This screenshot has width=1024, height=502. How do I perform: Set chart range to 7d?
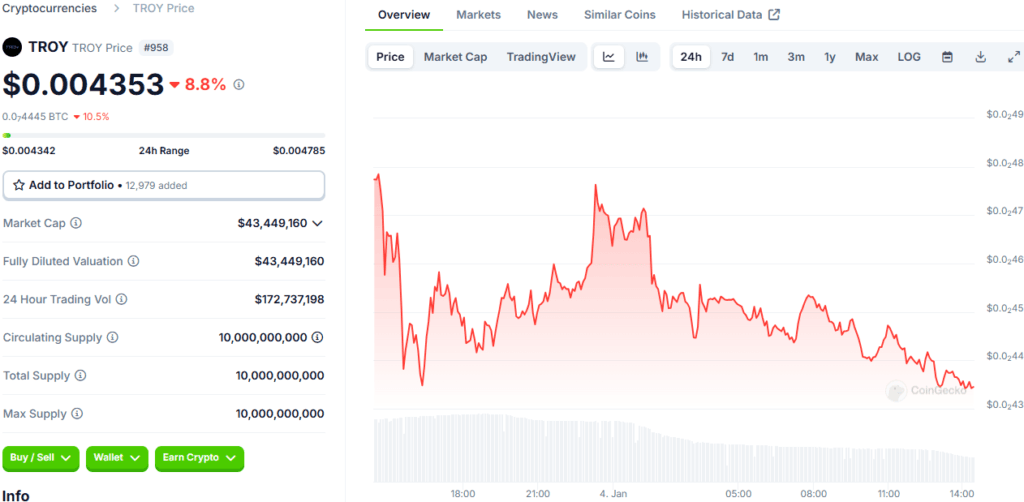[728, 57]
